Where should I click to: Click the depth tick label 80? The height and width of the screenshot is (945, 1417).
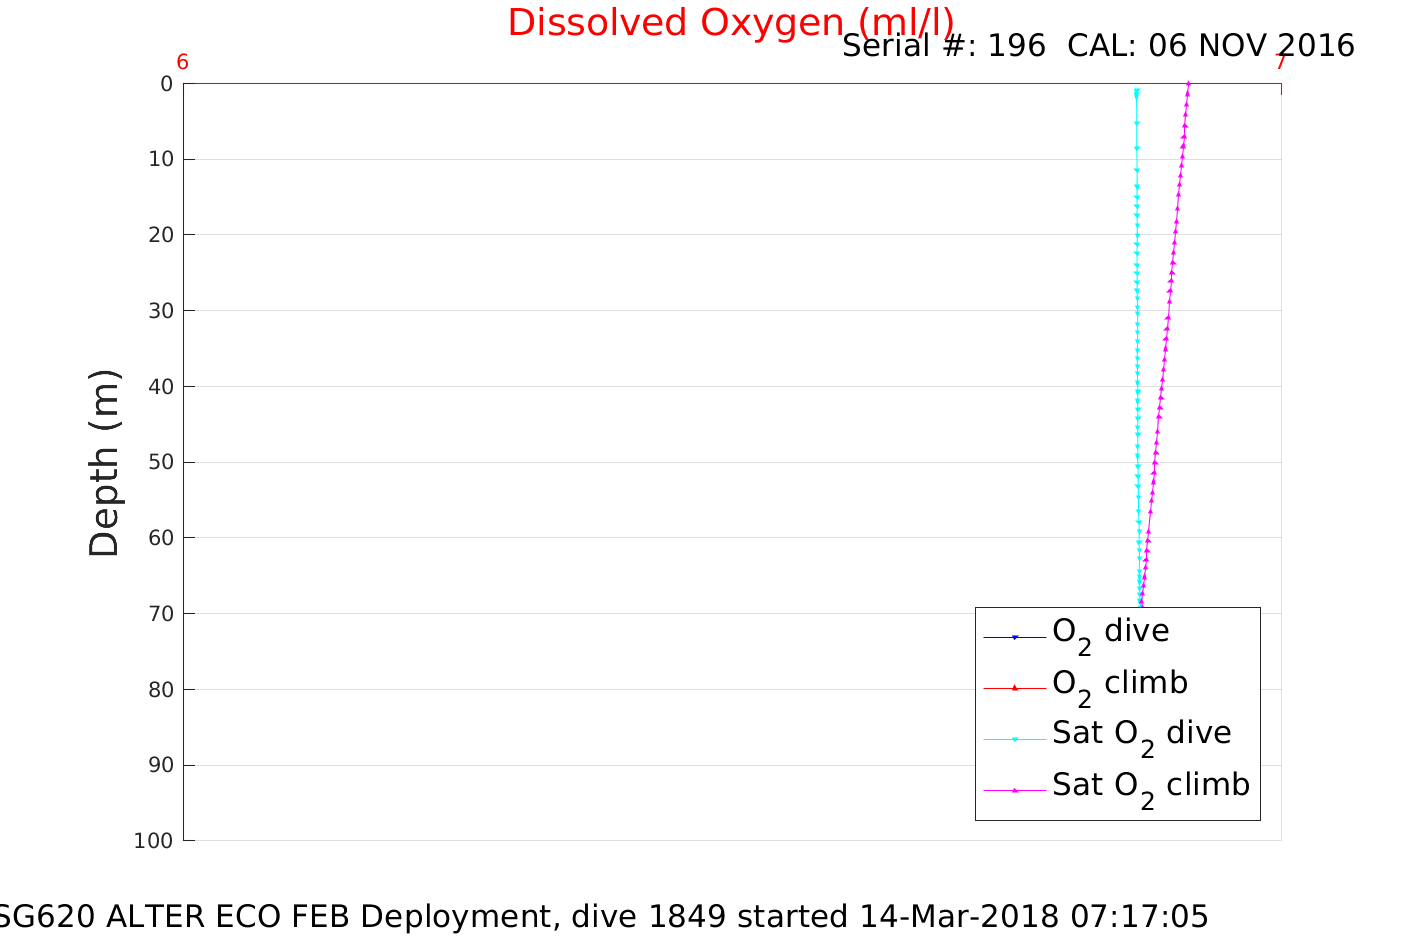pyautogui.click(x=161, y=690)
